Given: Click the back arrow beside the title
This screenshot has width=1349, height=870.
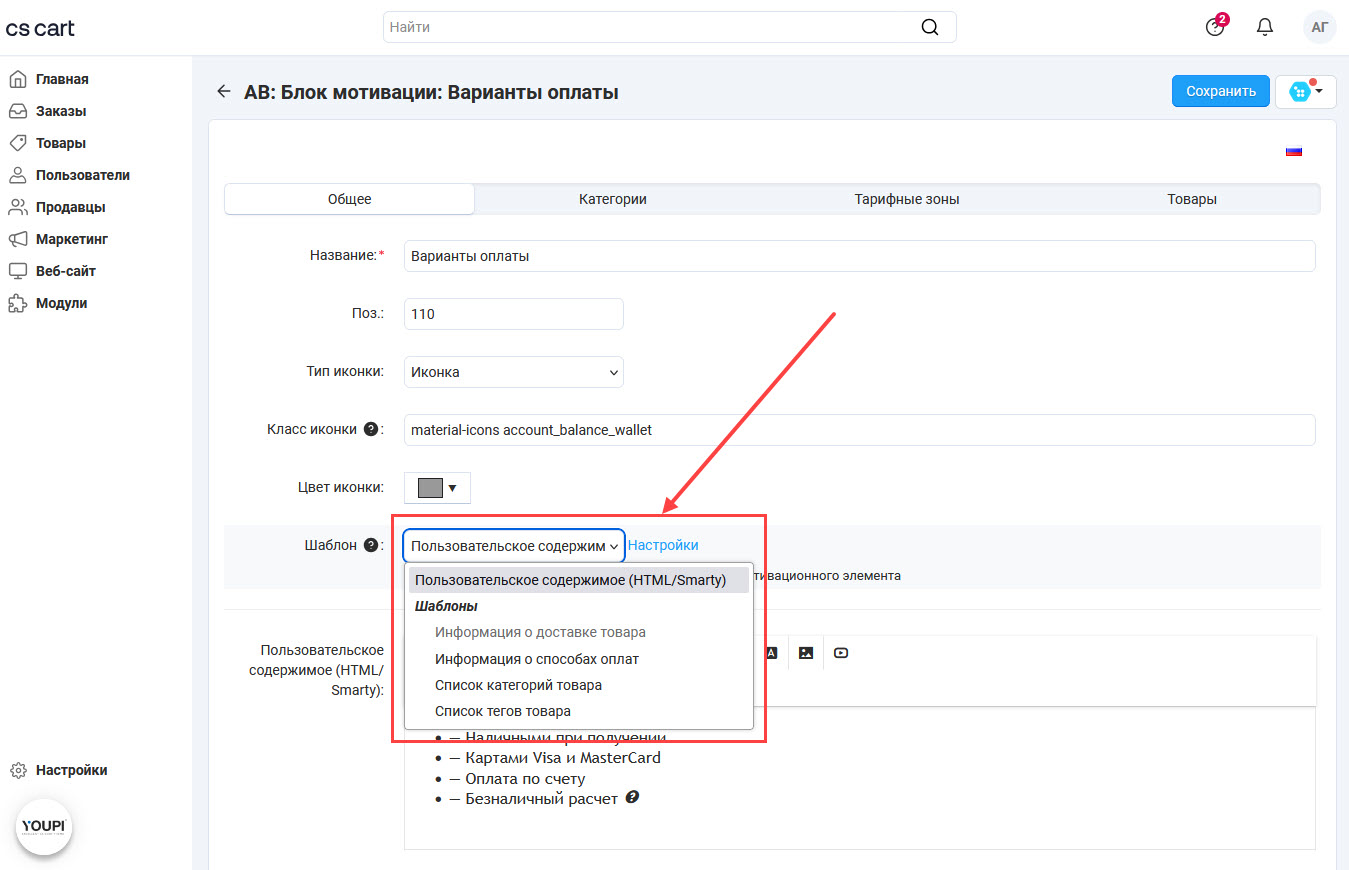Looking at the screenshot, I should (223, 92).
